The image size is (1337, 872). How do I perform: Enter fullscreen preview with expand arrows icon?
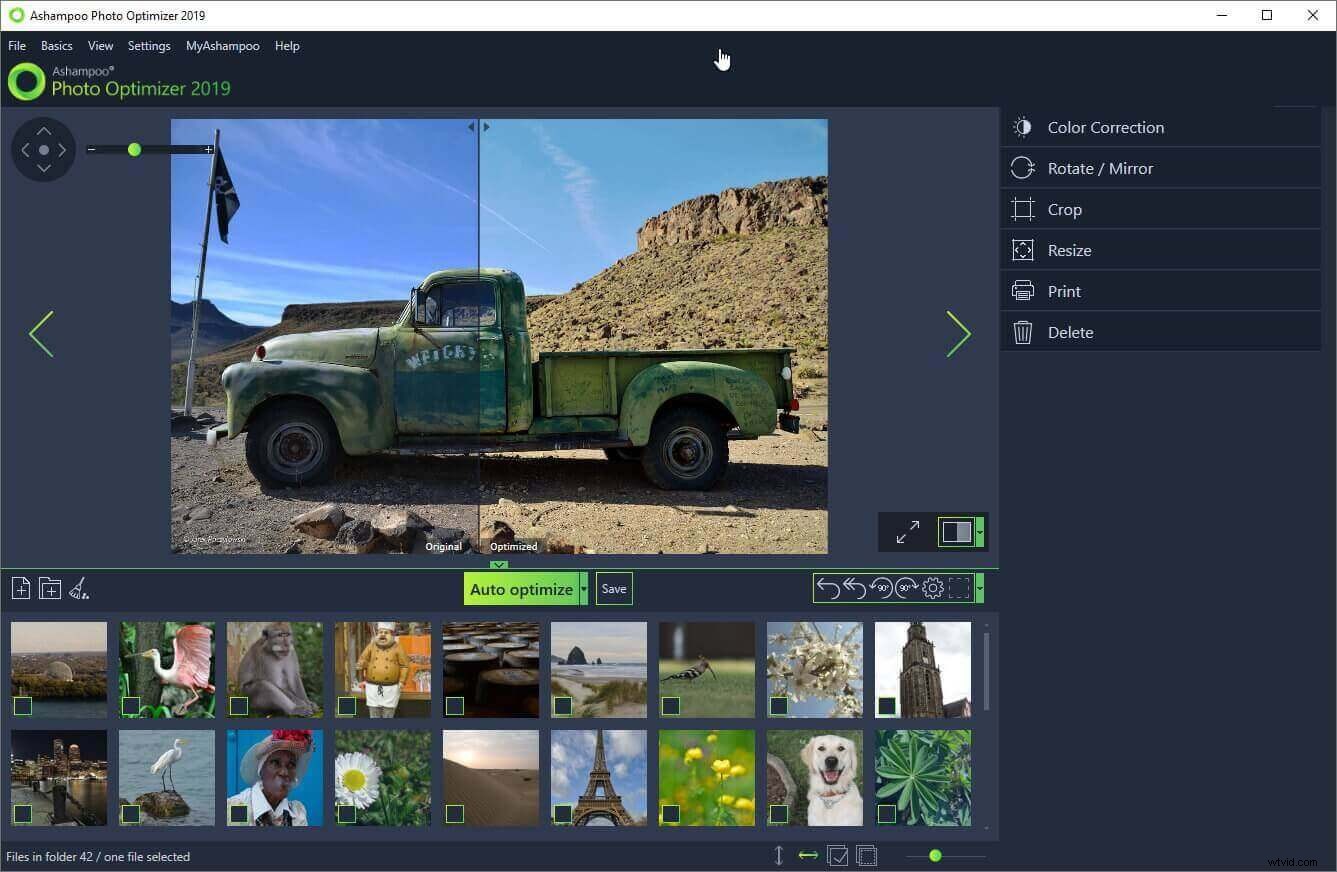(907, 531)
